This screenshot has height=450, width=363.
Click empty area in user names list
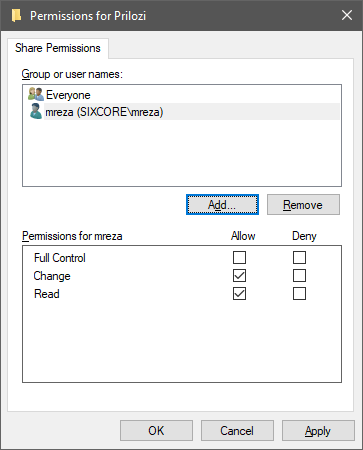(182, 153)
